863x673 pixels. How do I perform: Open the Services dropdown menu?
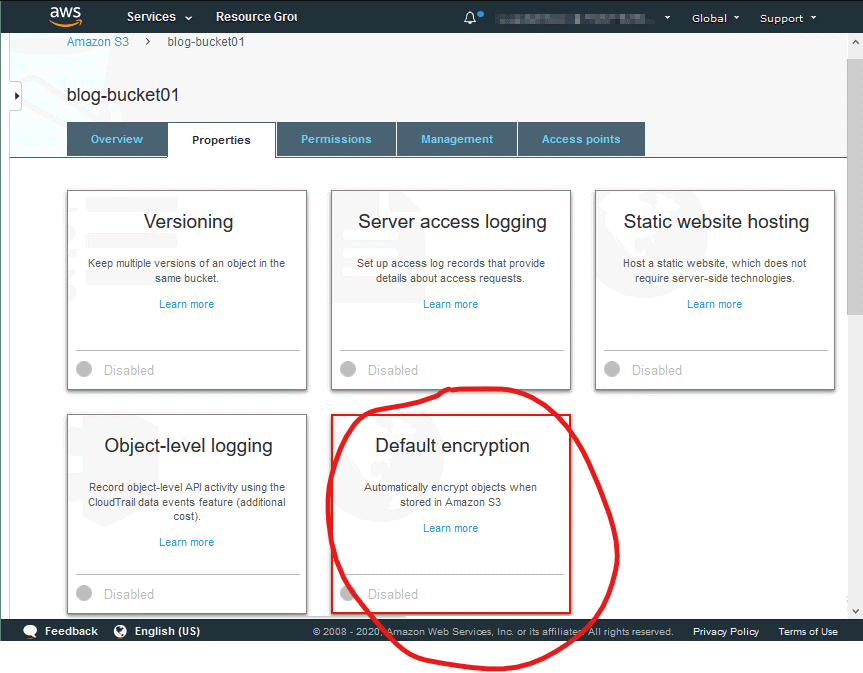click(159, 17)
